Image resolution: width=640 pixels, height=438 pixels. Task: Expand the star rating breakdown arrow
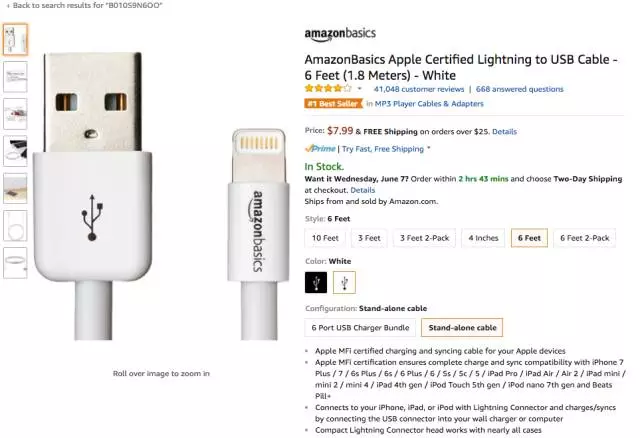tap(359, 89)
